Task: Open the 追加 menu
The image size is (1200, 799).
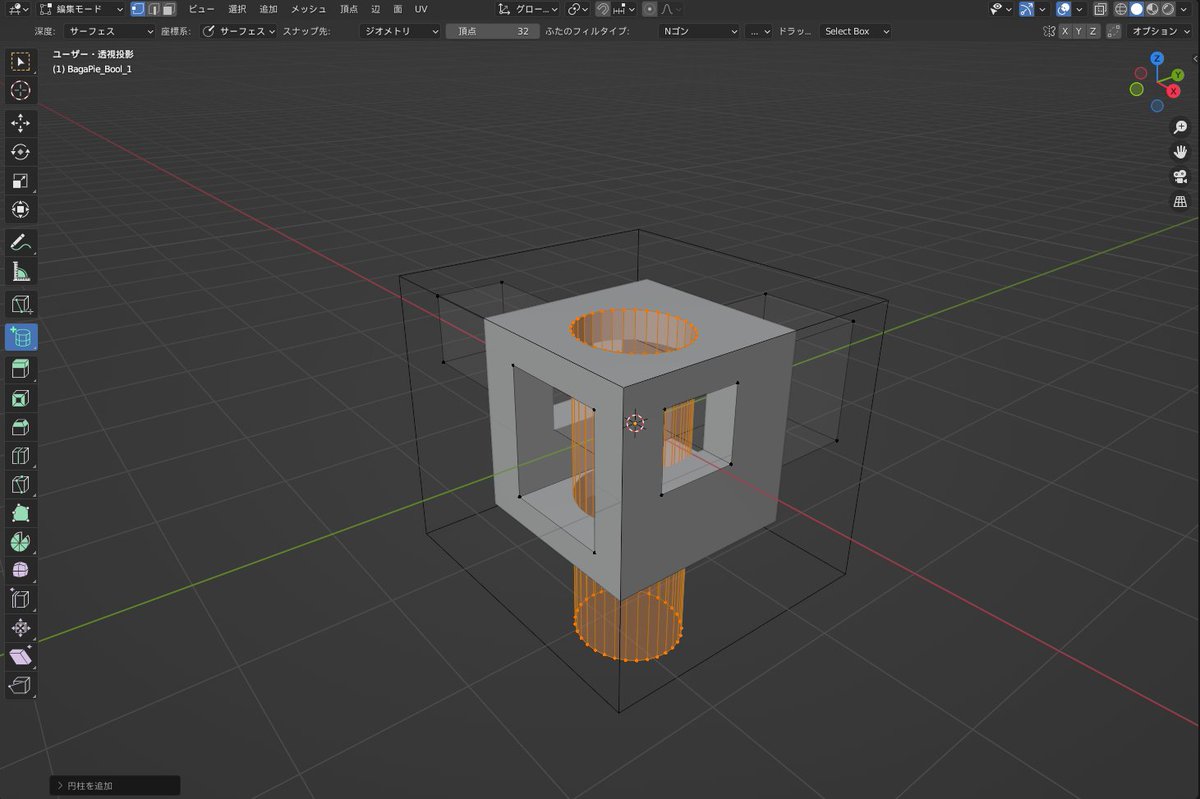Action: (x=269, y=9)
